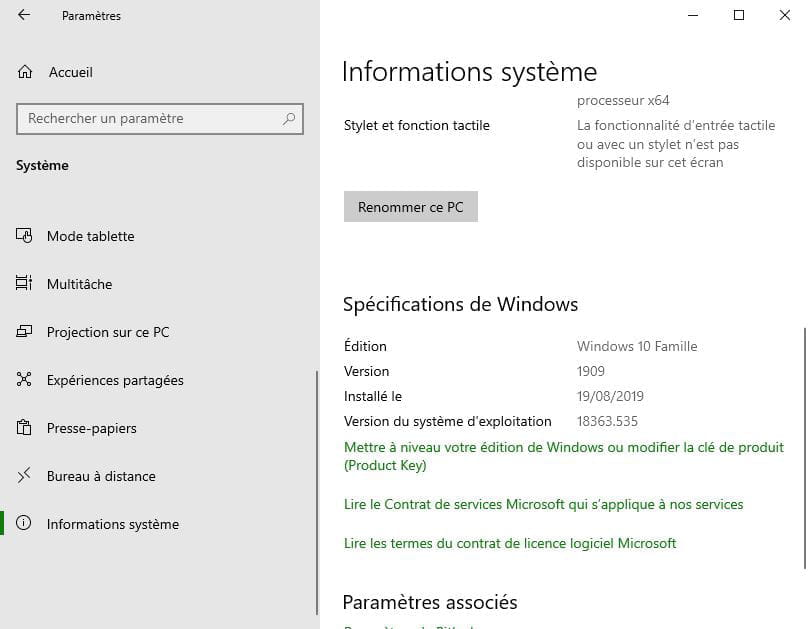The width and height of the screenshot is (808, 629).
Task: Click the Presse-papiers clipboard icon
Action: (x=24, y=428)
